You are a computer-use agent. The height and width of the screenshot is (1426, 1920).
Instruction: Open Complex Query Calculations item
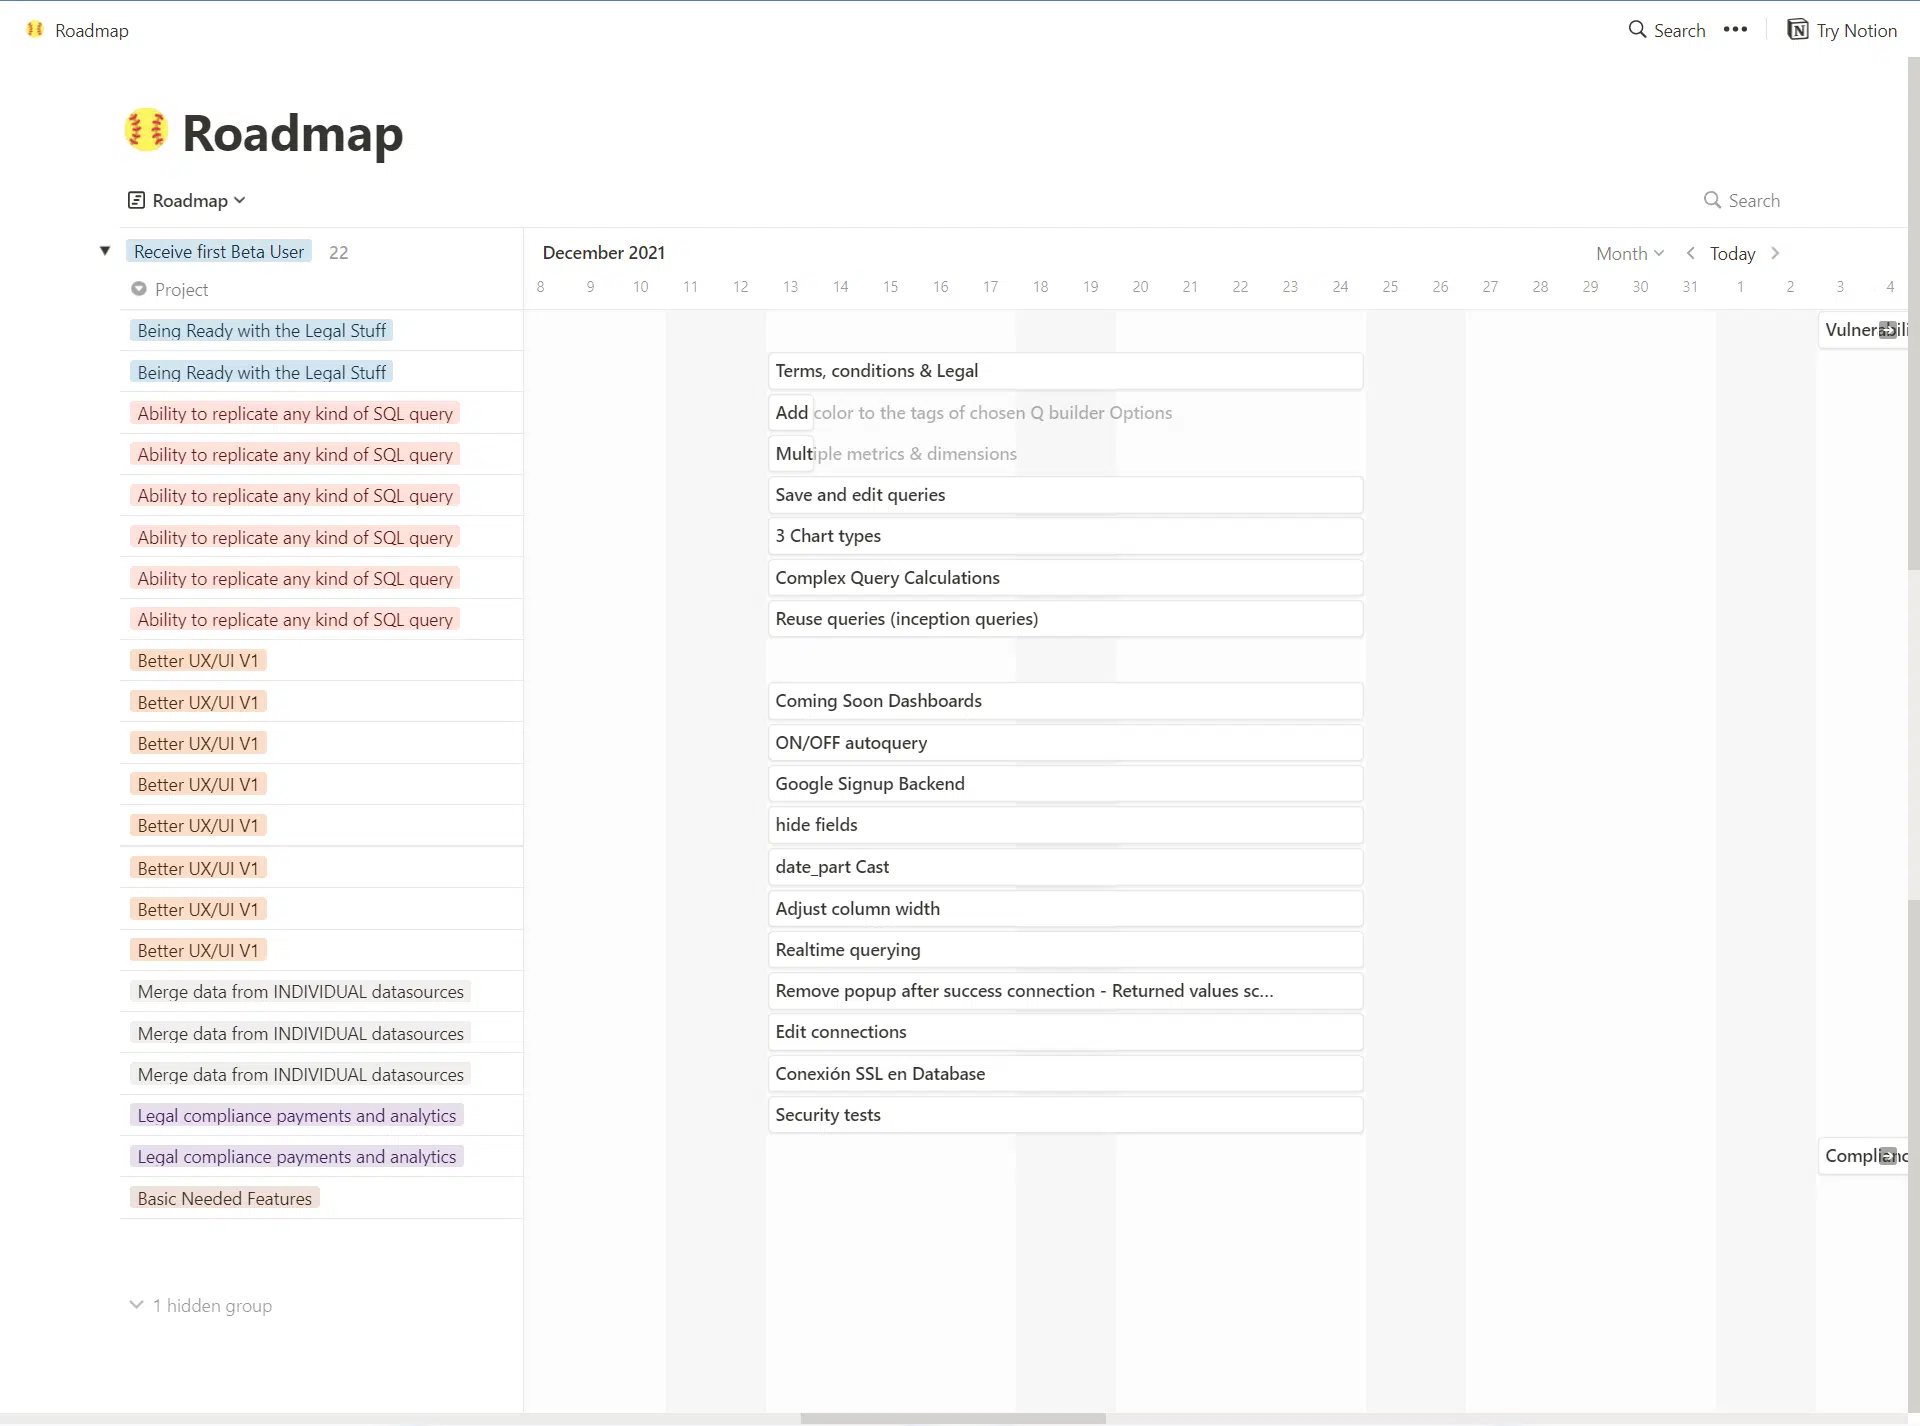click(1065, 578)
